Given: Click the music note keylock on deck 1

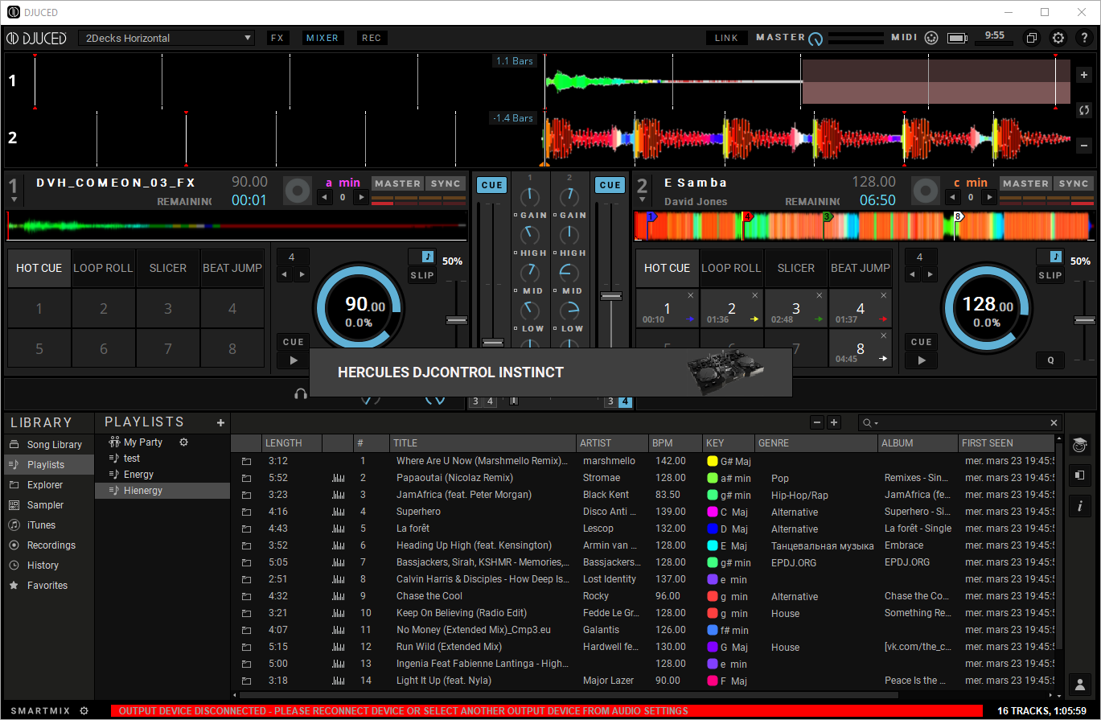Looking at the screenshot, I should [x=428, y=256].
